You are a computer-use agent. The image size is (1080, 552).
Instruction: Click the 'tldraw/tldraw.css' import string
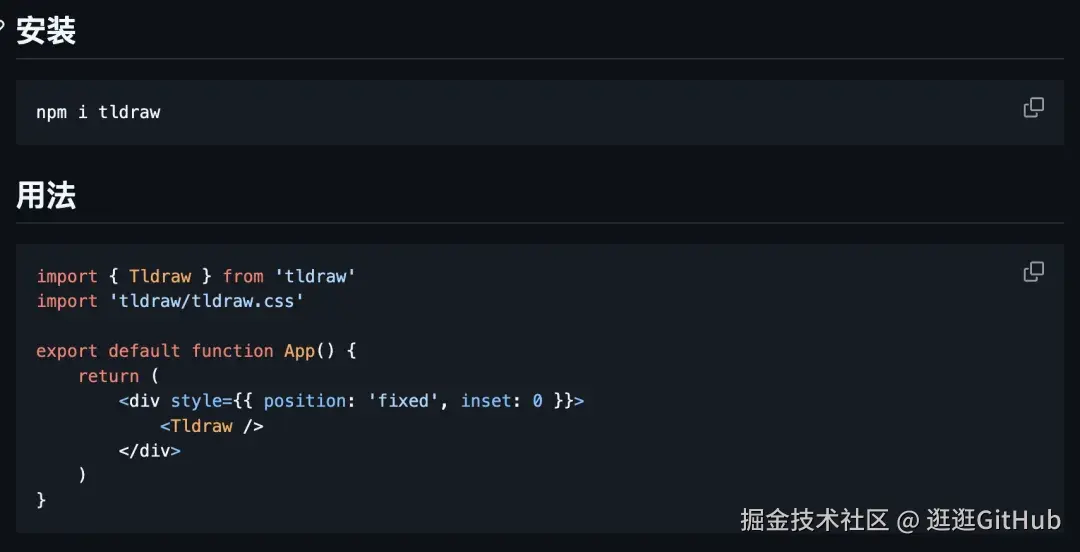tap(207, 301)
